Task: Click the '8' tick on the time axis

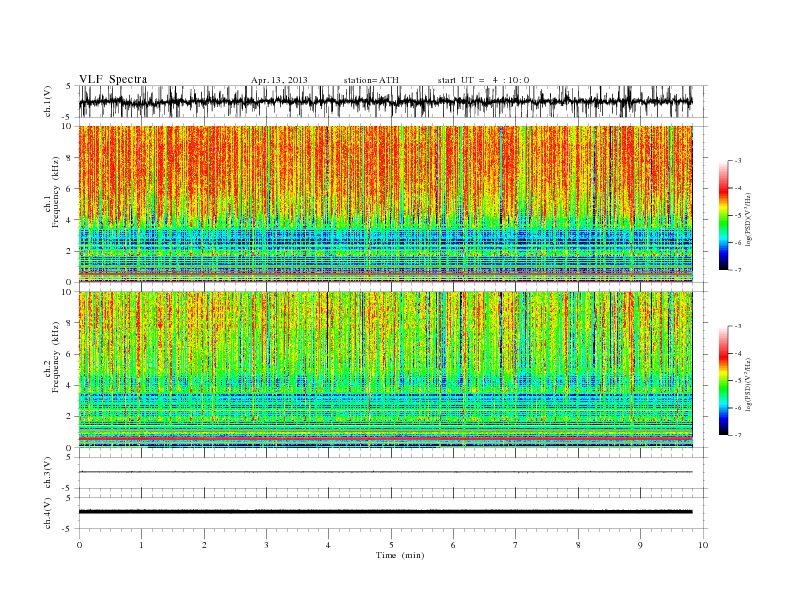Action: [x=578, y=545]
